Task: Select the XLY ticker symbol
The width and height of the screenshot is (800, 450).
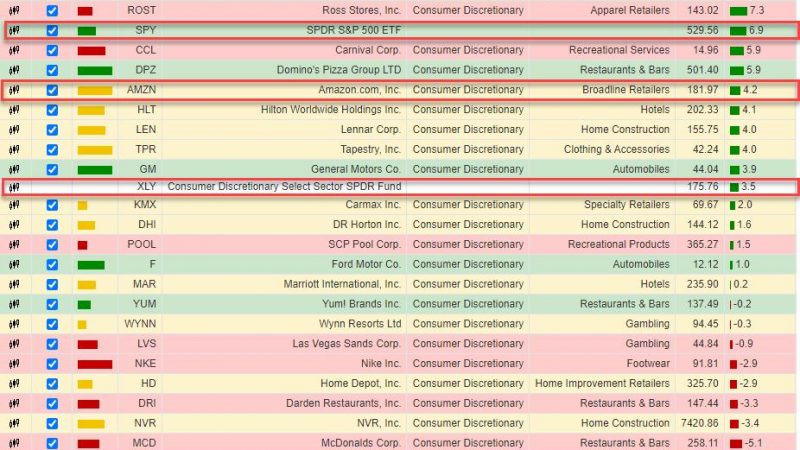Action: 146,187
